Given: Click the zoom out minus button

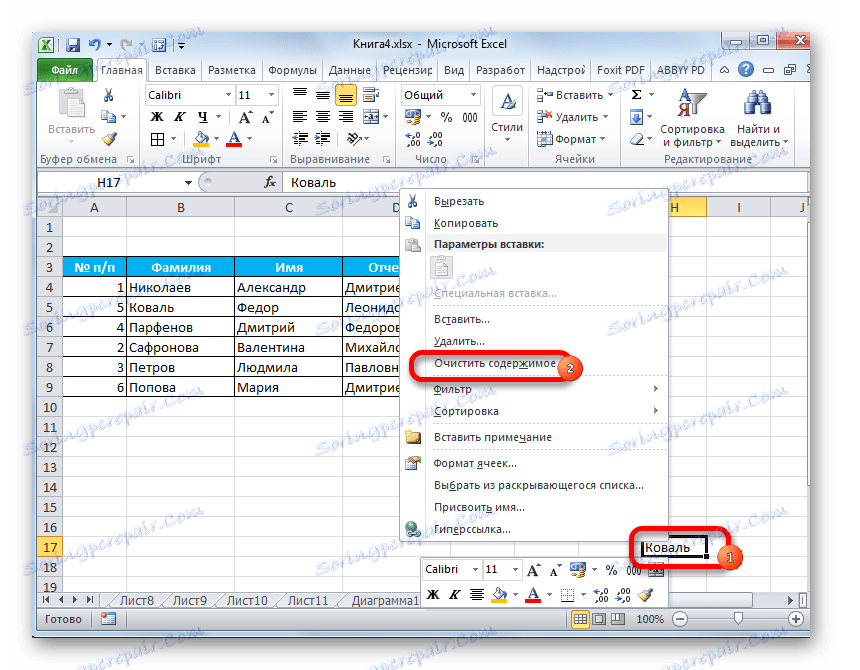Looking at the screenshot, I should (x=680, y=619).
